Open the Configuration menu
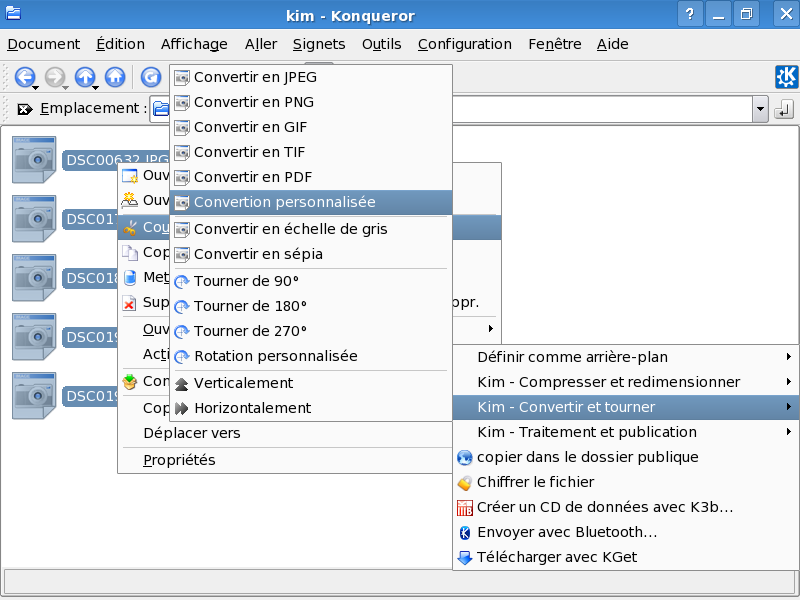Screen dimensions: 800x600 click(465, 44)
